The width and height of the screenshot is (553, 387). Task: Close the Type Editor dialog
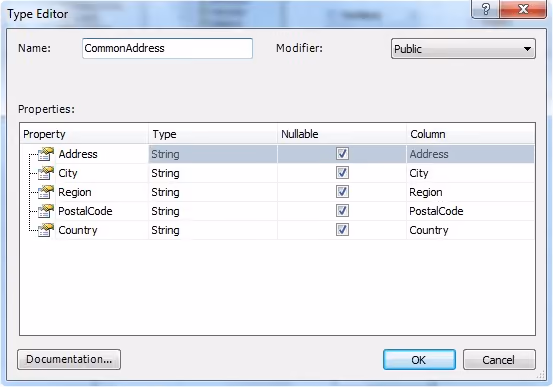tap(523, 9)
